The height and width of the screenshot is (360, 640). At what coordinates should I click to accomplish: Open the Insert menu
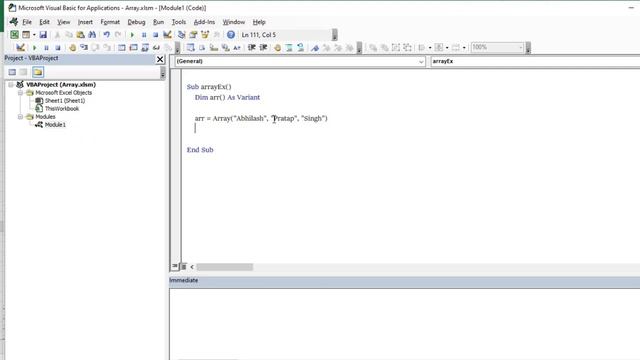click(85, 22)
